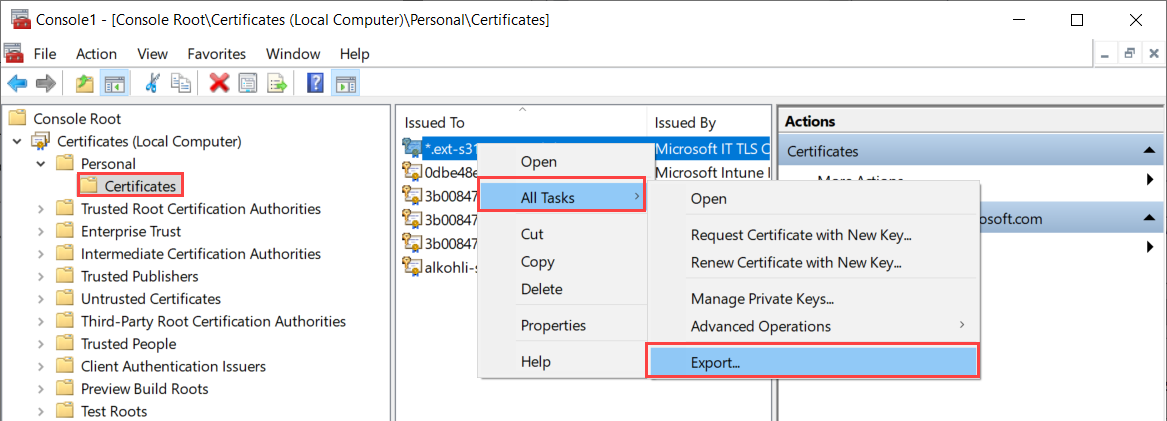Expand the Preview Build Roots node
Image resolution: width=1167 pixels, height=421 pixels.
pyautogui.click(x=40, y=388)
